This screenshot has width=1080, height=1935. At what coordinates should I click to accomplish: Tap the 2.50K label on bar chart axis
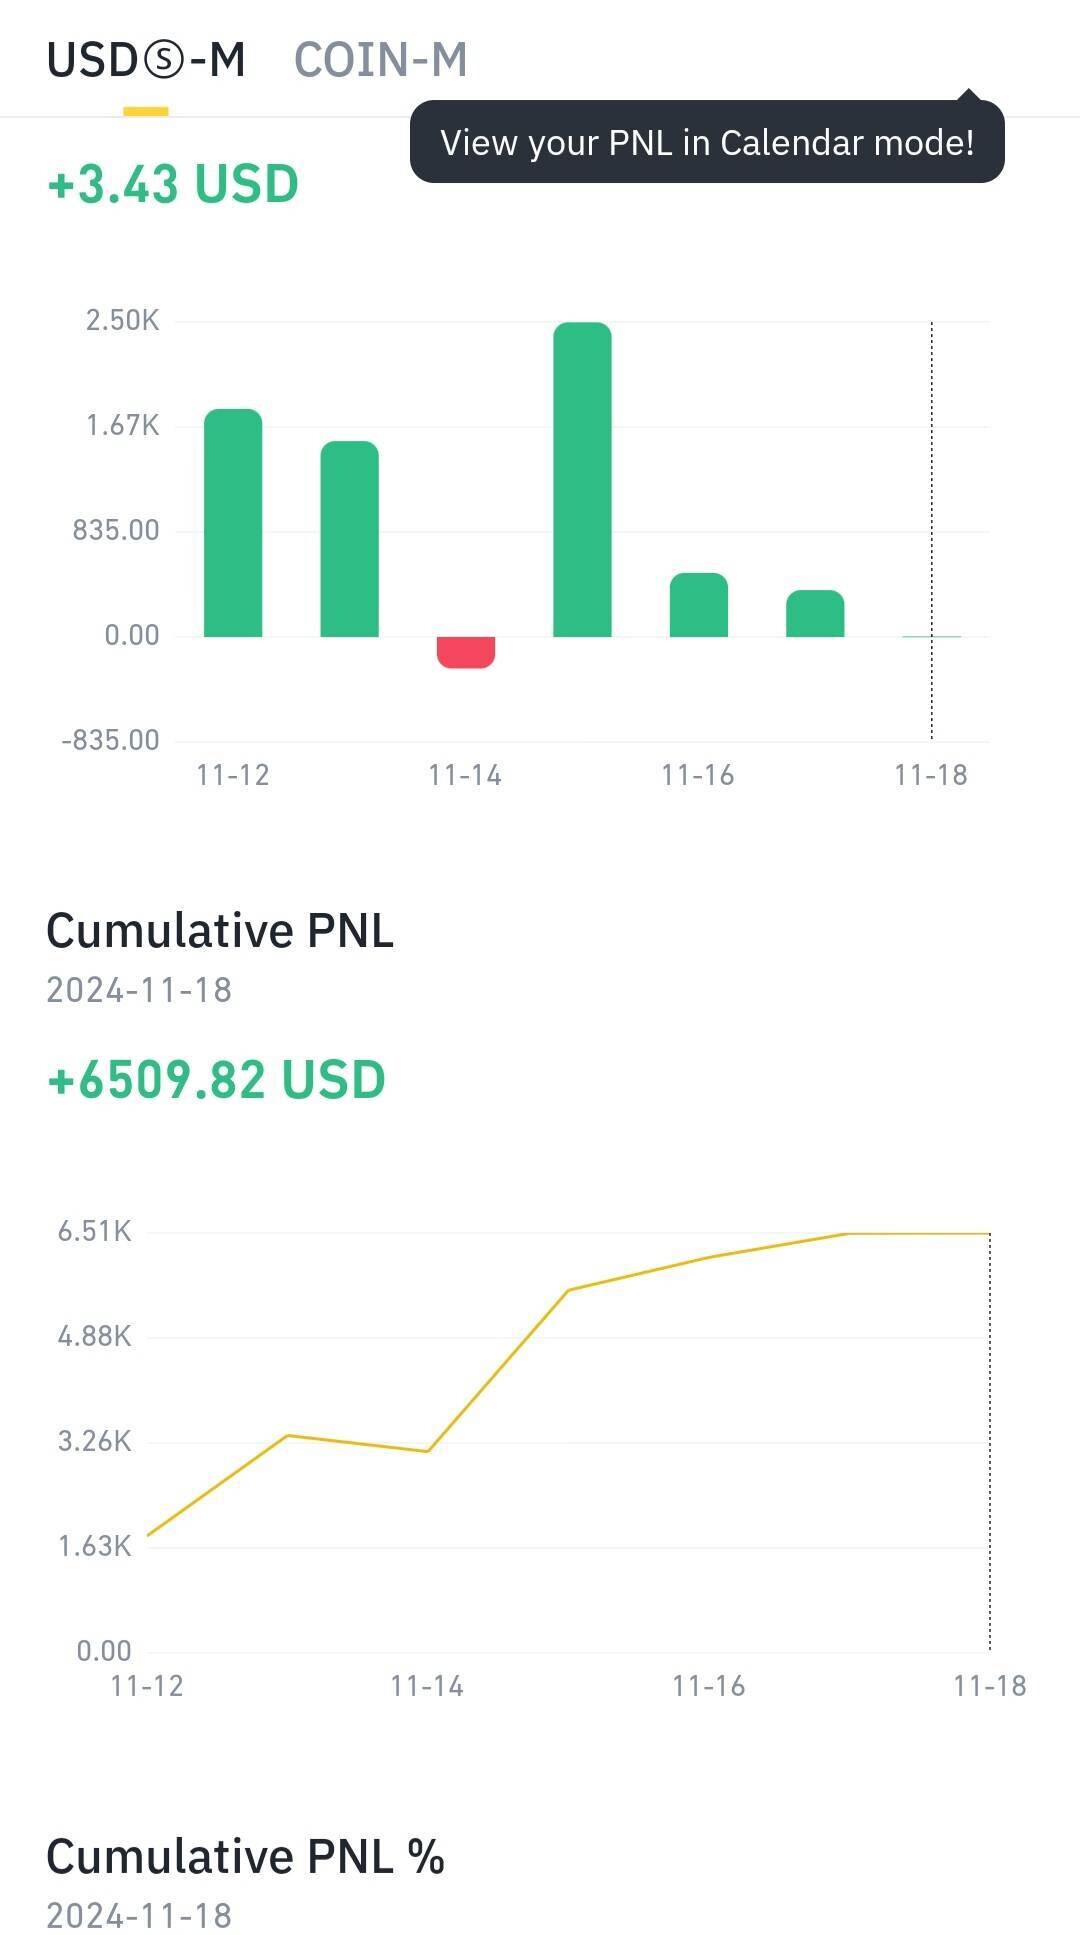click(x=123, y=321)
